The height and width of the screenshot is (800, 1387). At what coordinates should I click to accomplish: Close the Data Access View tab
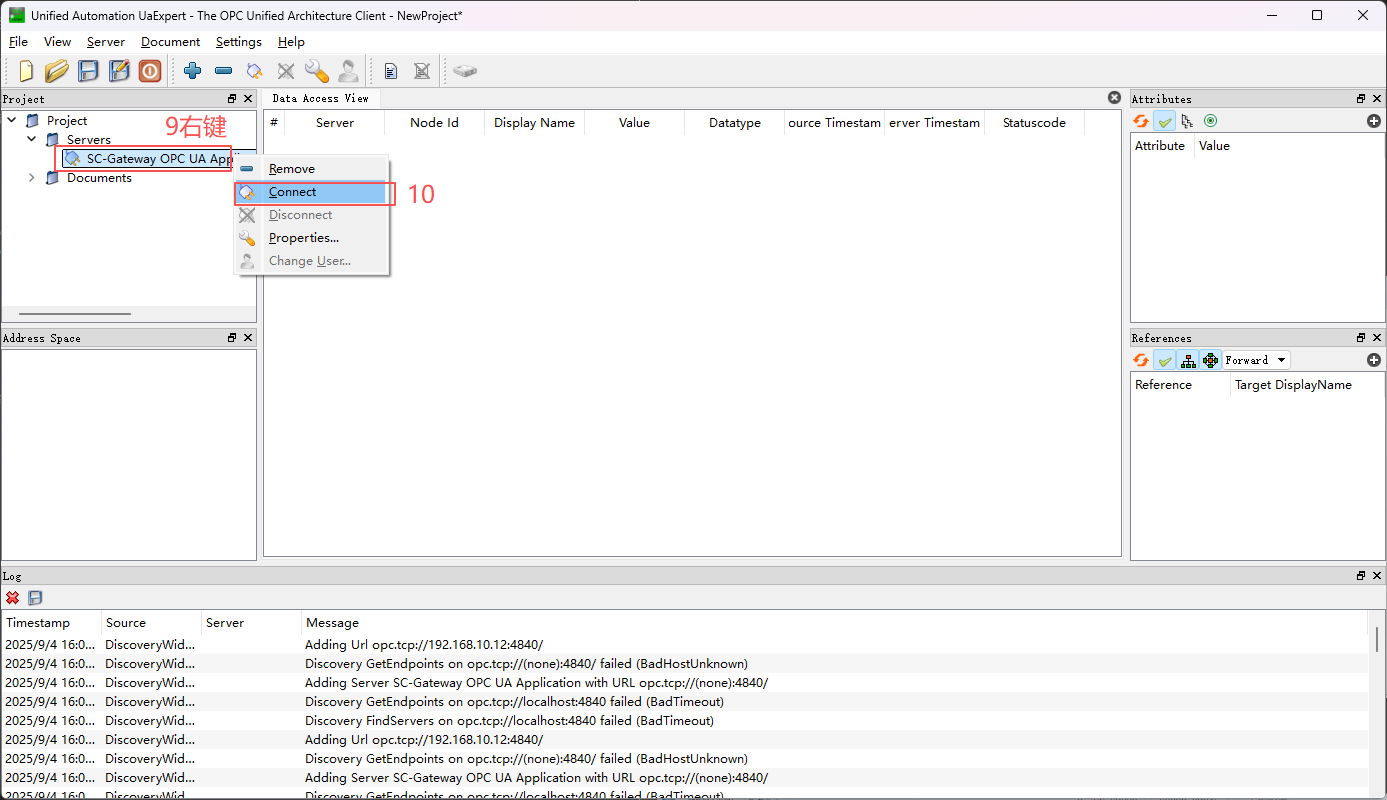click(1114, 98)
